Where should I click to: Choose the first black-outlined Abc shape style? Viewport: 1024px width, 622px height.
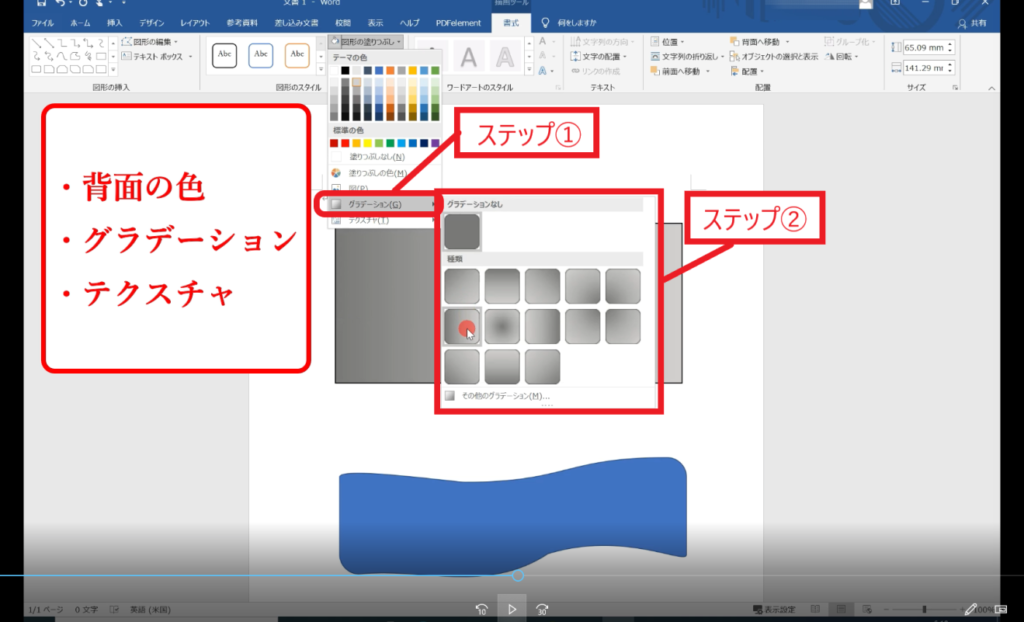coord(226,56)
